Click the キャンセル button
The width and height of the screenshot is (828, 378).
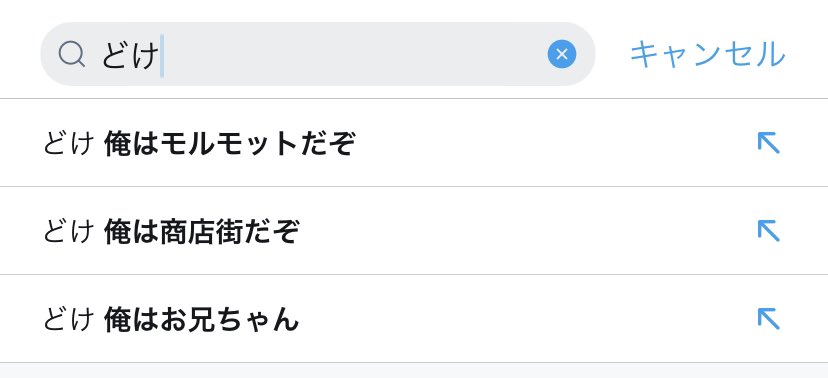click(708, 54)
